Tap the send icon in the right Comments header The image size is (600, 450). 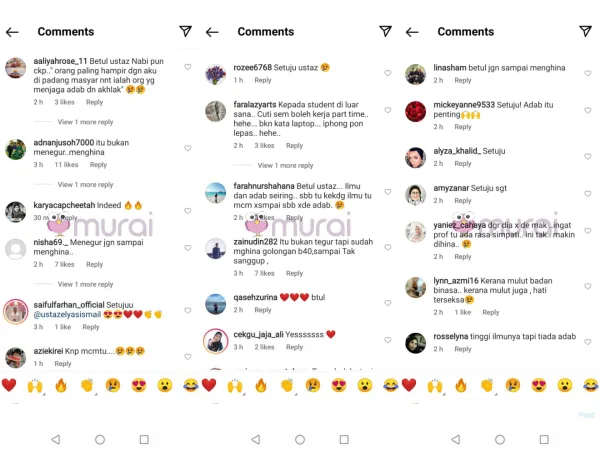585,31
